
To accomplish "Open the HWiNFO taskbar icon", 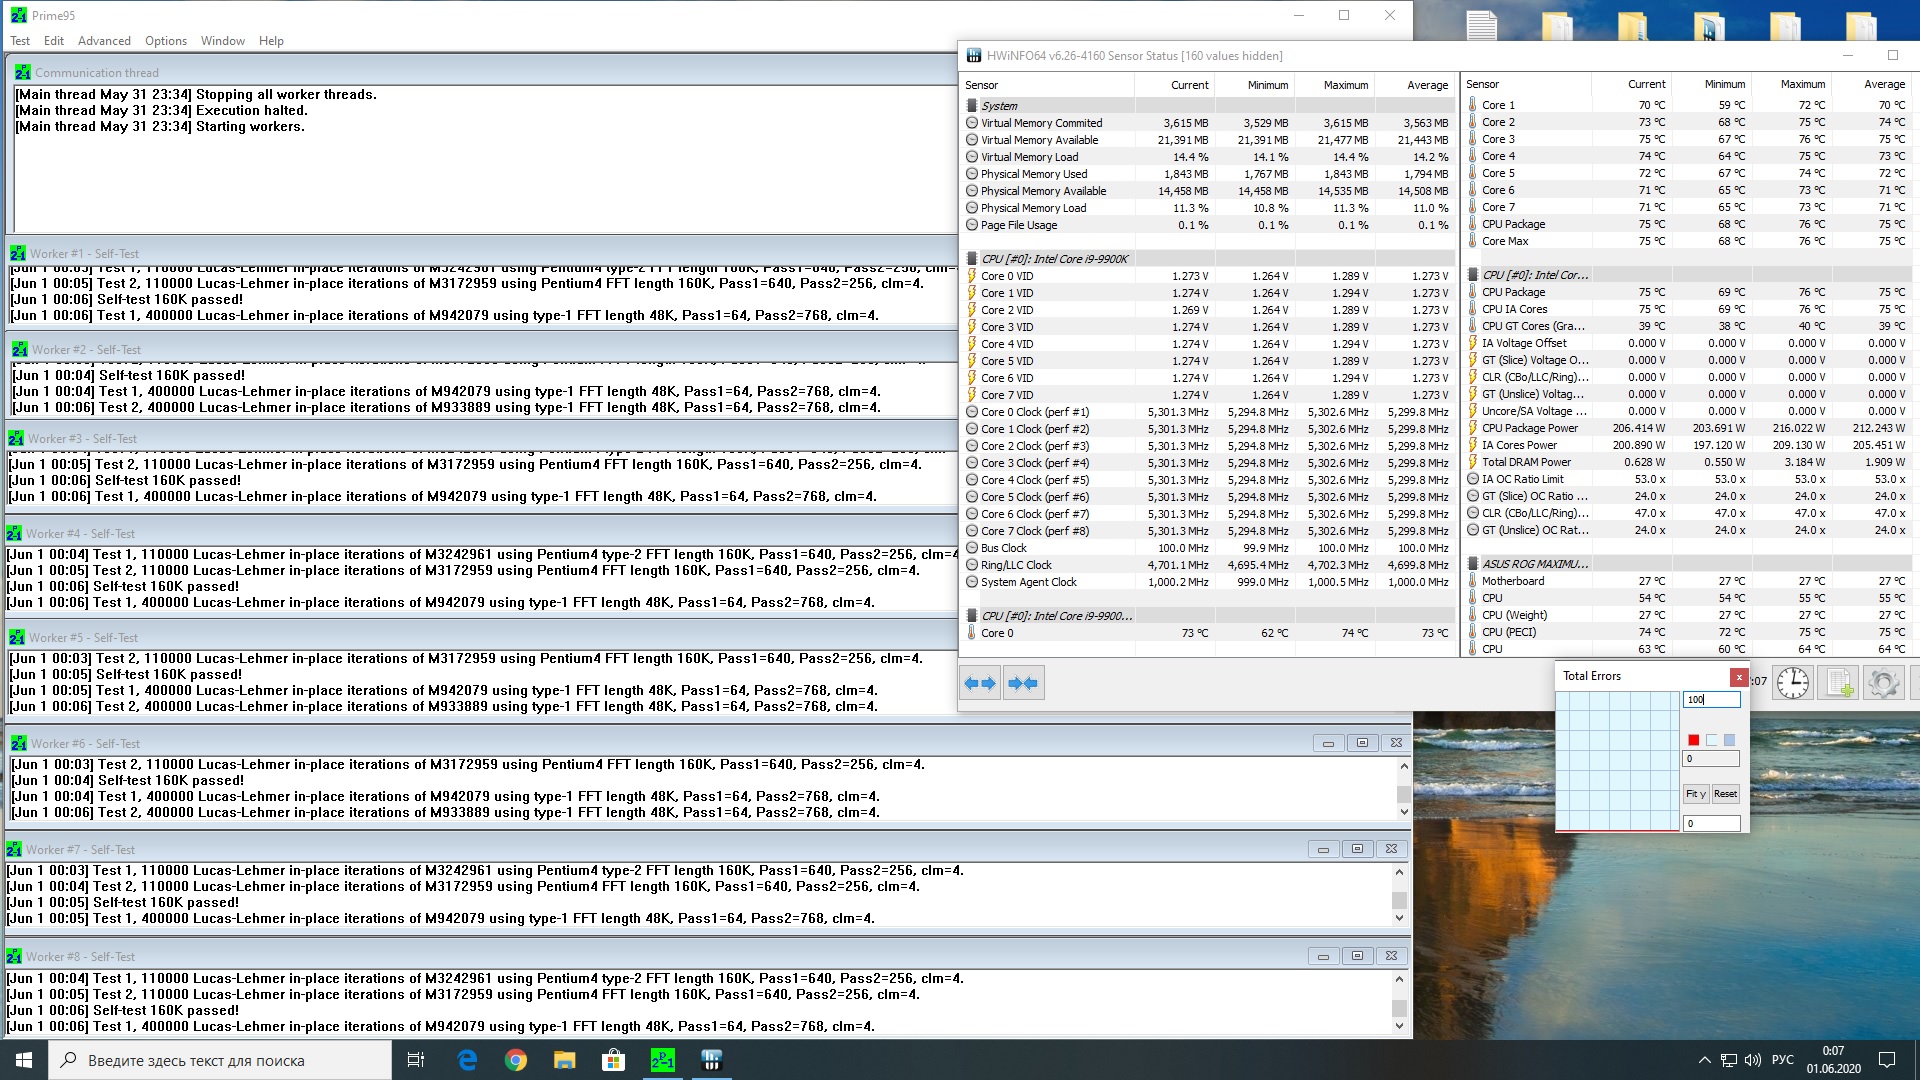I will 711,1060.
